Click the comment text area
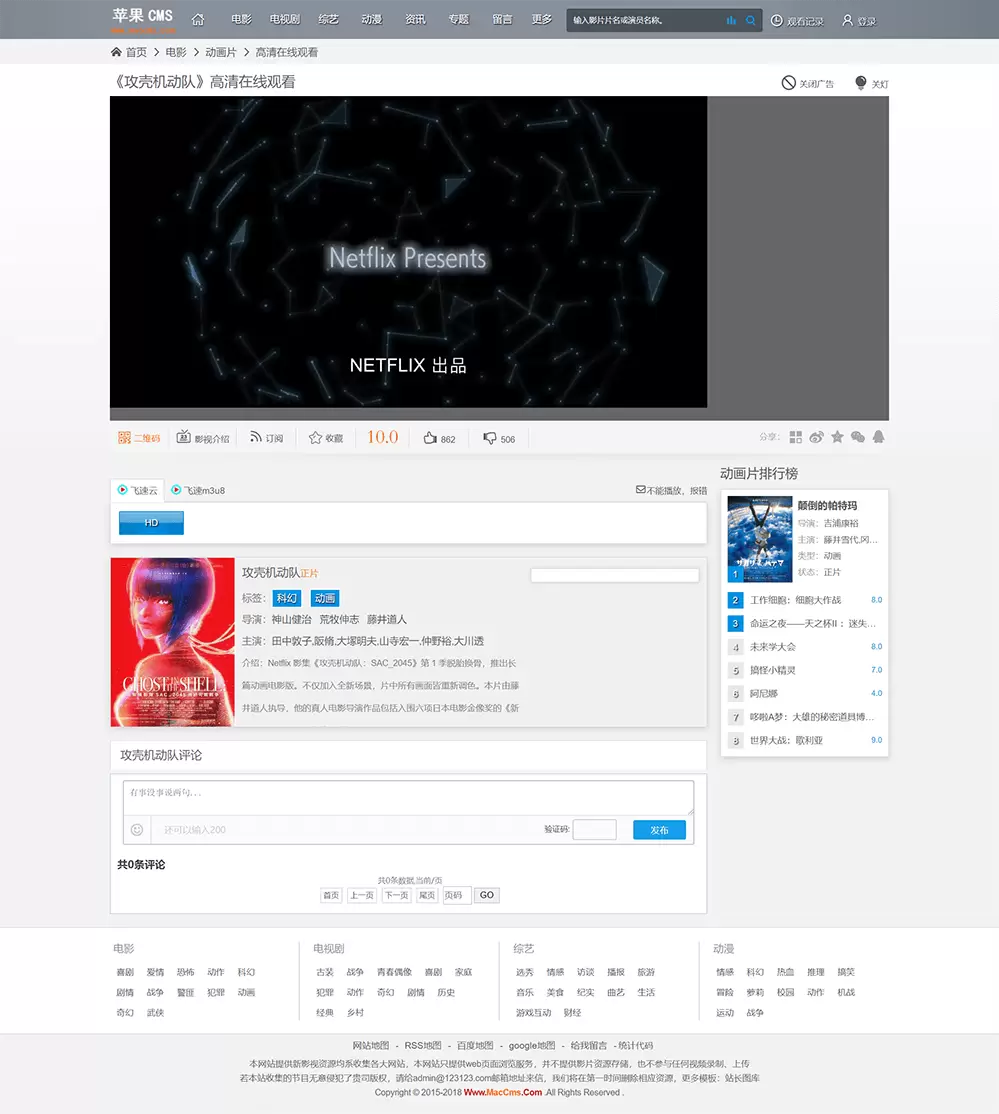 (x=409, y=798)
